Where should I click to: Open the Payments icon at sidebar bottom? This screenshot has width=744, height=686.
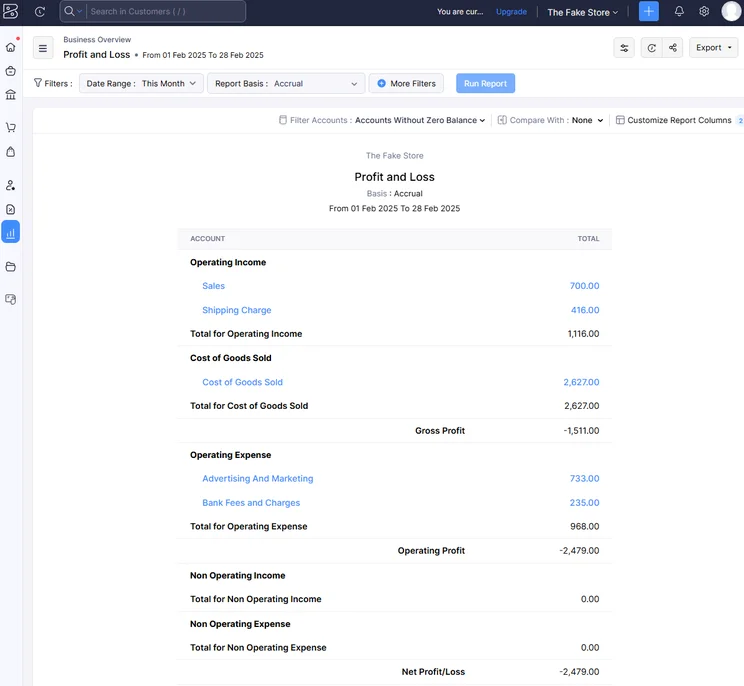click(10, 299)
